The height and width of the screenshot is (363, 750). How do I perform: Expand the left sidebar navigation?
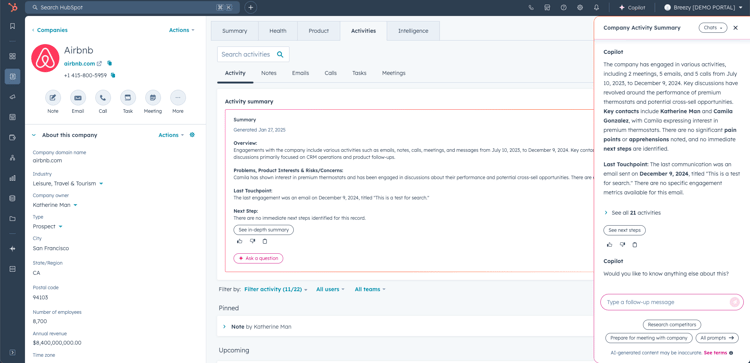(12, 352)
